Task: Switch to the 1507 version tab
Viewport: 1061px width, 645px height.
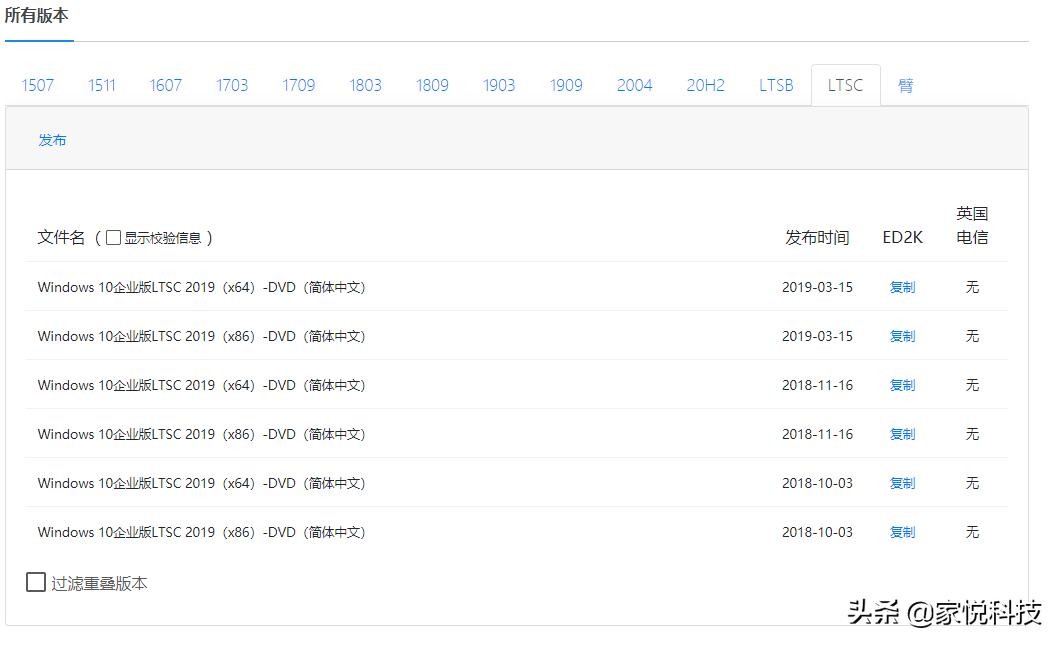Action: tap(38, 85)
